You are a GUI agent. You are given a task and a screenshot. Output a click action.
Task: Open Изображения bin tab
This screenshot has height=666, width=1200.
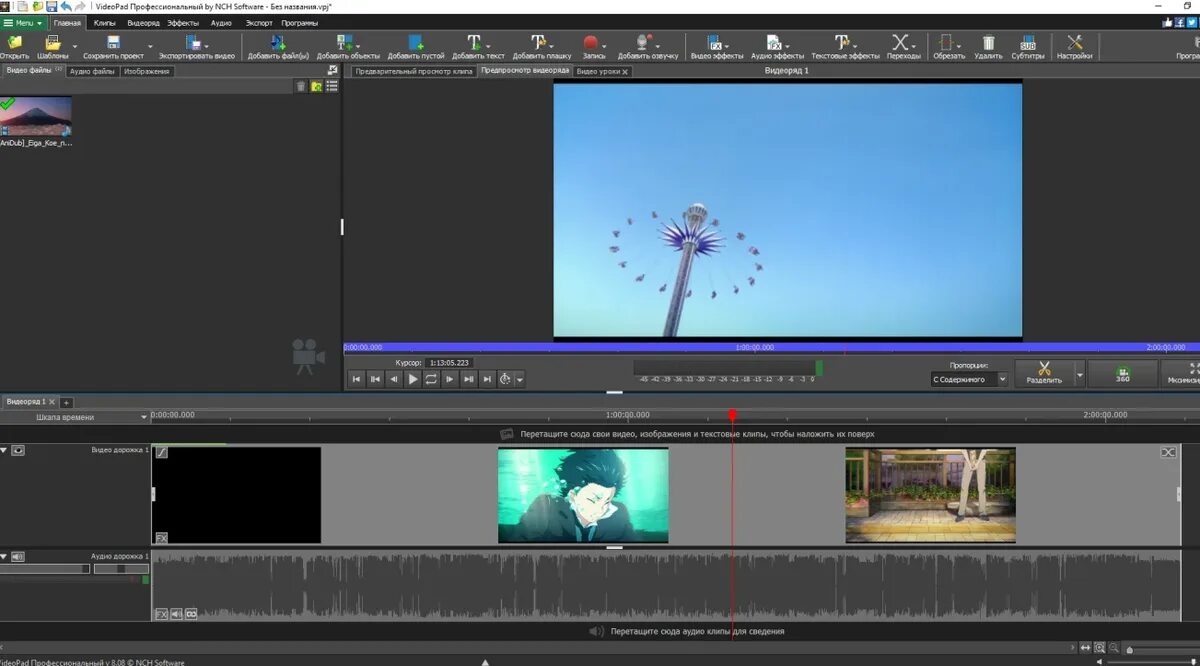click(x=147, y=71)
